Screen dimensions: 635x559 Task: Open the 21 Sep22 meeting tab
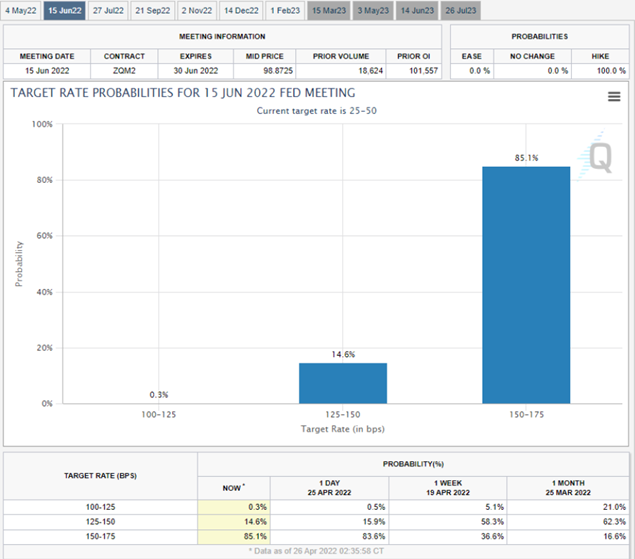coord(153,10)
